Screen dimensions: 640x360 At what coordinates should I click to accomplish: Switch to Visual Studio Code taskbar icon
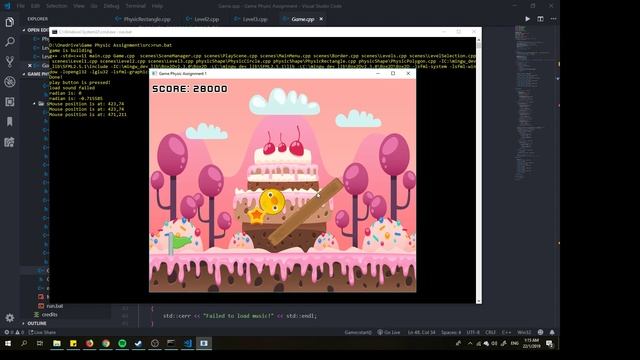pyautogui.click(x=187, y=344)
